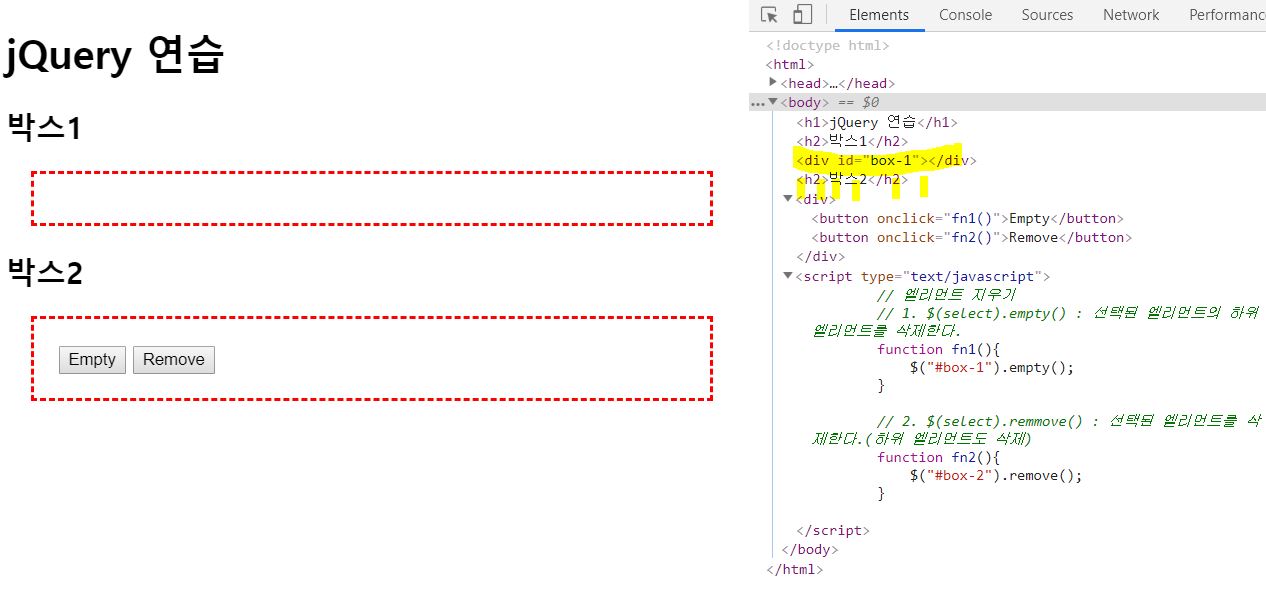Click the Remove button on the page

click(x=173, y=360)
